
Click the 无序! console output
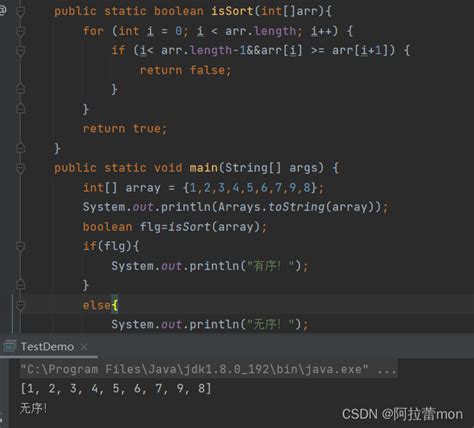(33, 408)
